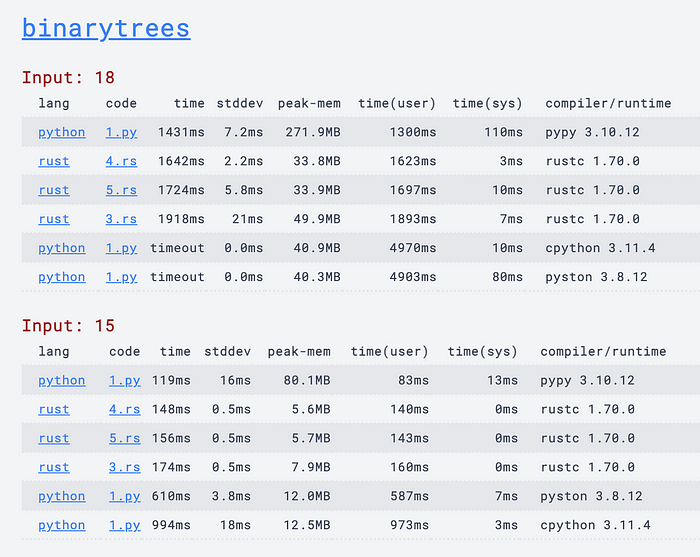Select the 1697ms time(user) cell
The image size is (700, 557).
pos(413,190)
